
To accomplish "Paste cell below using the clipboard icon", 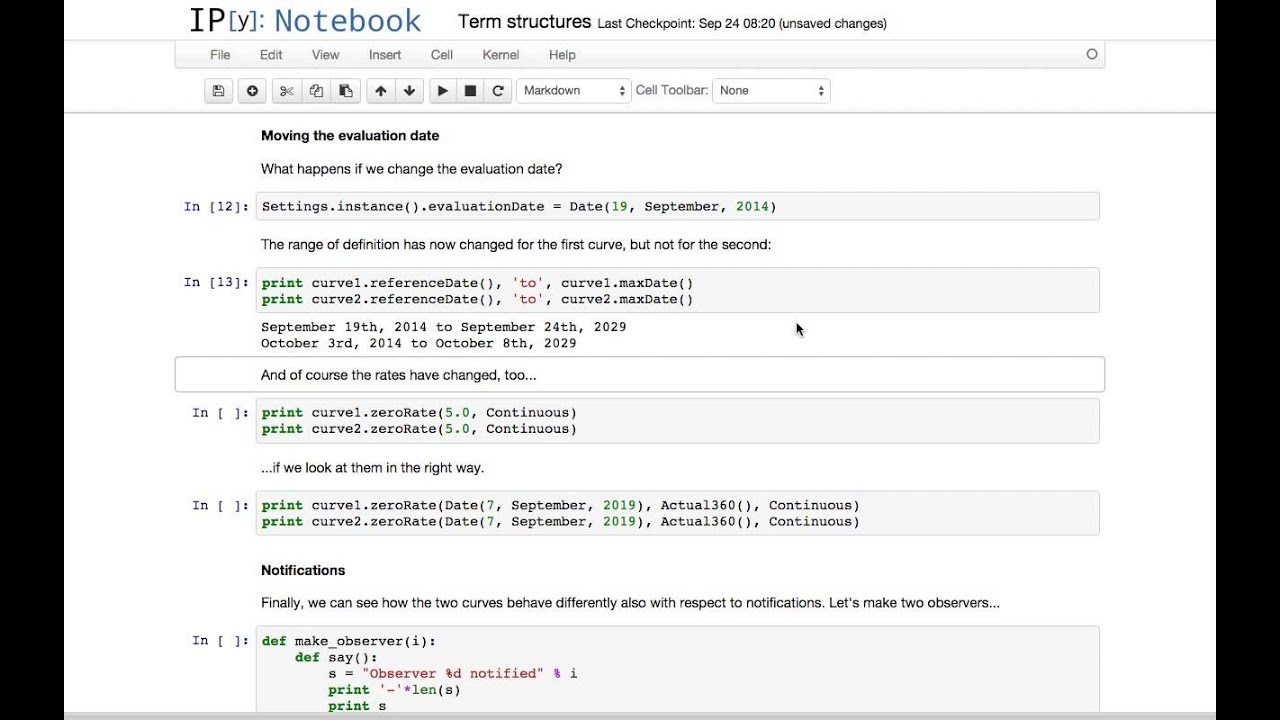I will (345, 91).
